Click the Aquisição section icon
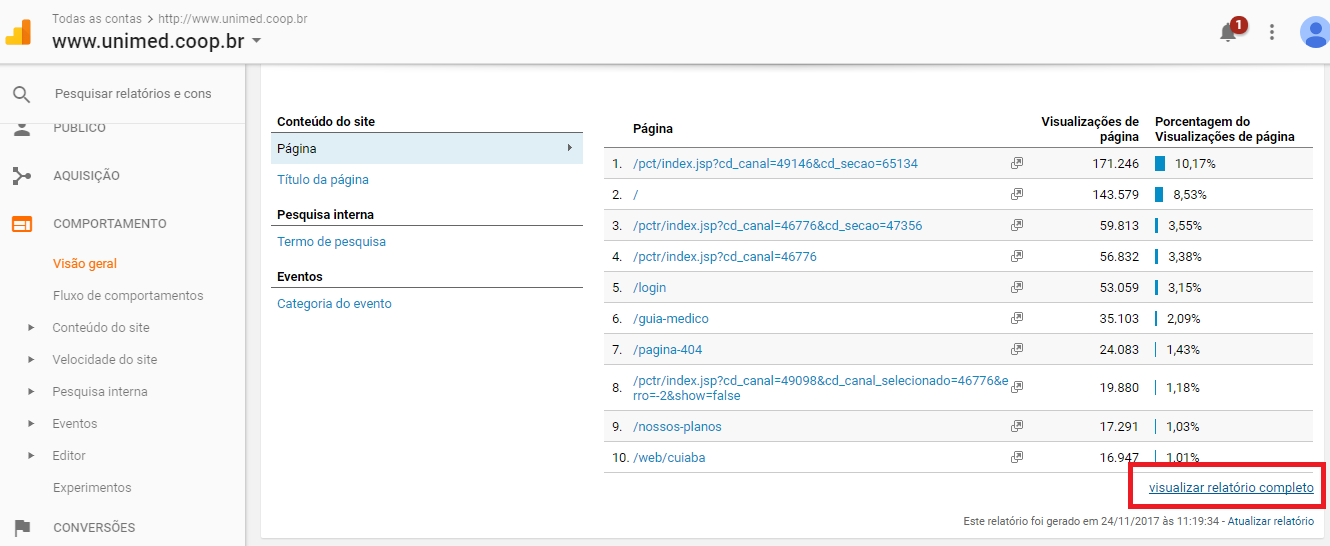Viewport: 1330px width, 546px height. click(22, 176)
